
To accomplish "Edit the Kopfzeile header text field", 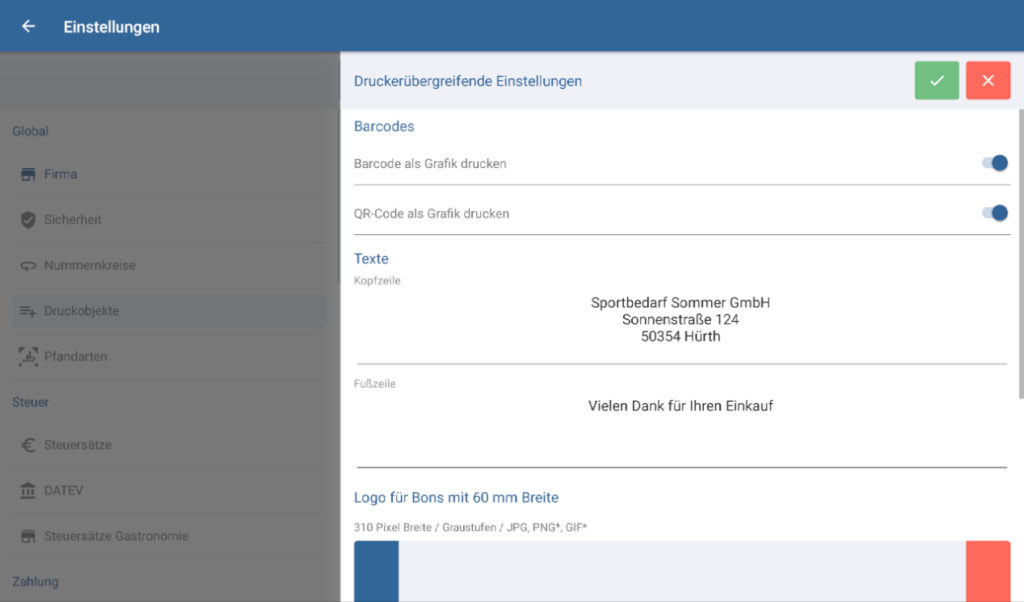I will pos(680,320).
